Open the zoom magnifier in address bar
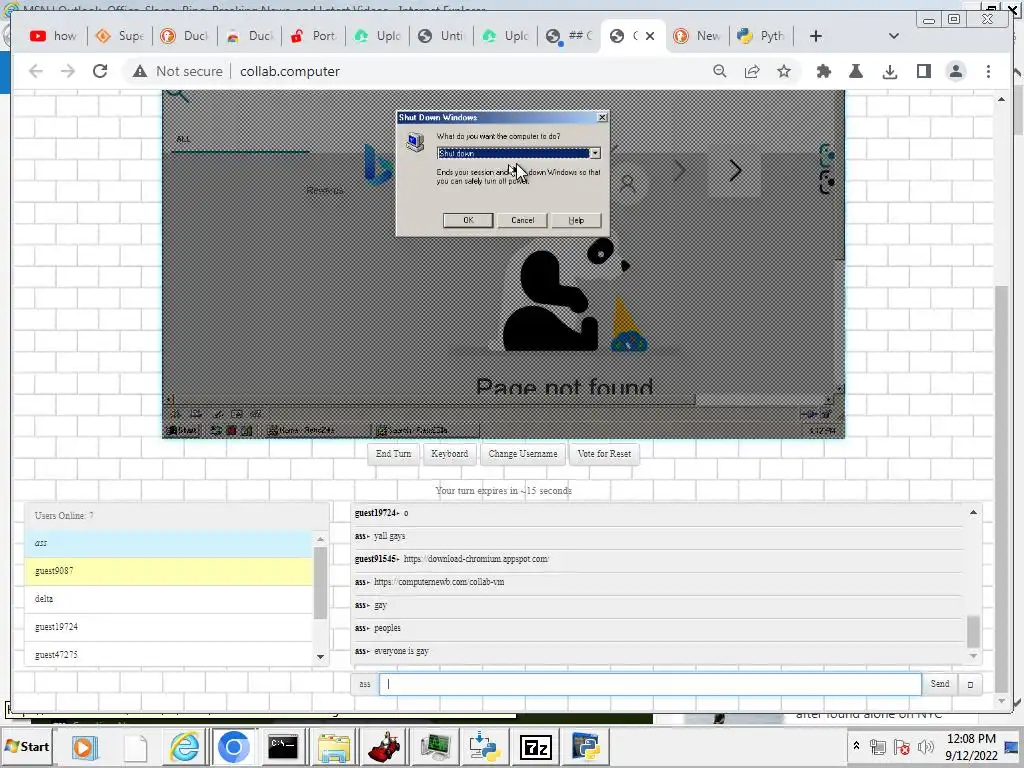 pos(720,71)
